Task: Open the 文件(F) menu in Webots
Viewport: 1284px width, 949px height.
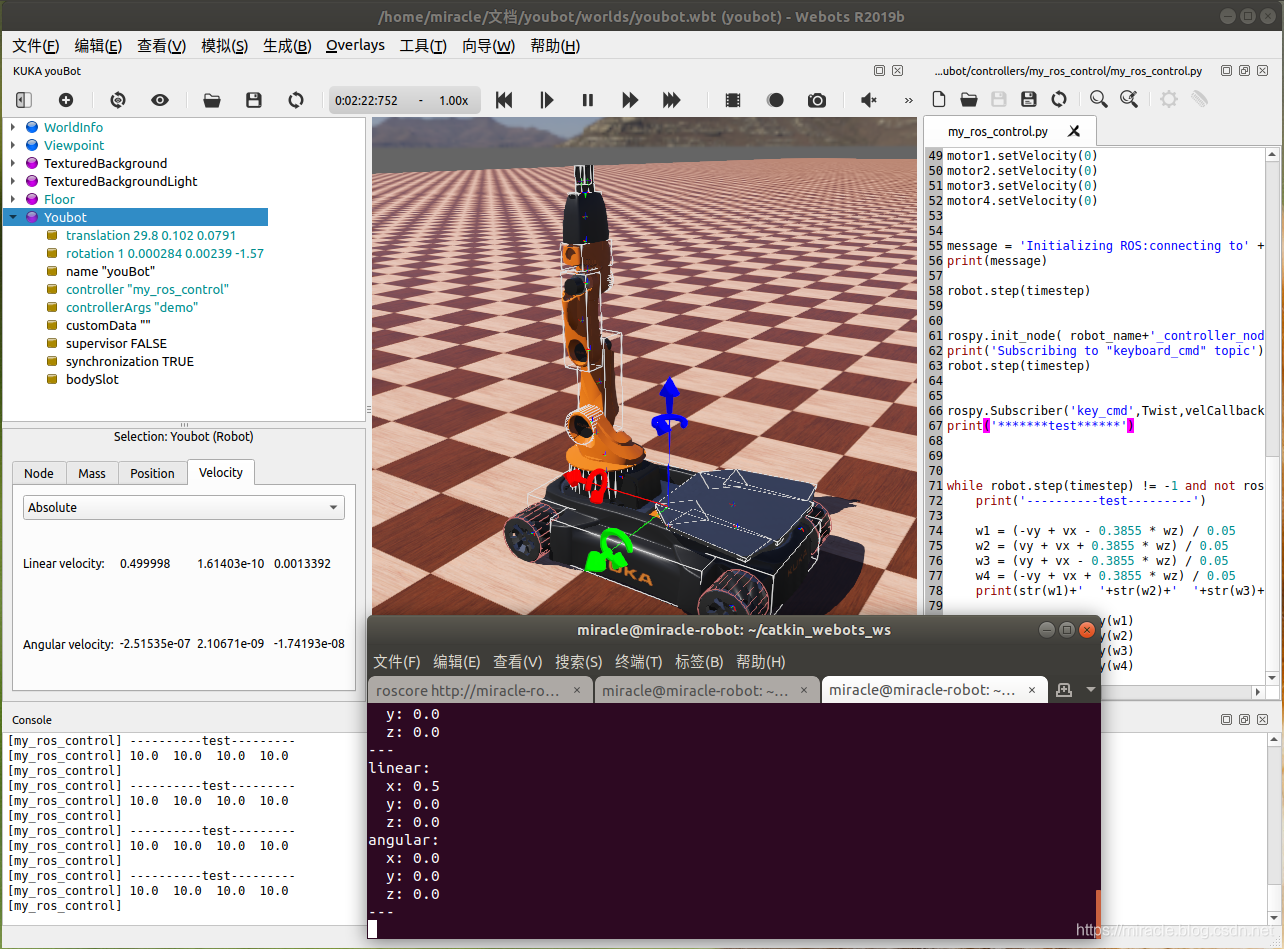Action: coord(36,46)
